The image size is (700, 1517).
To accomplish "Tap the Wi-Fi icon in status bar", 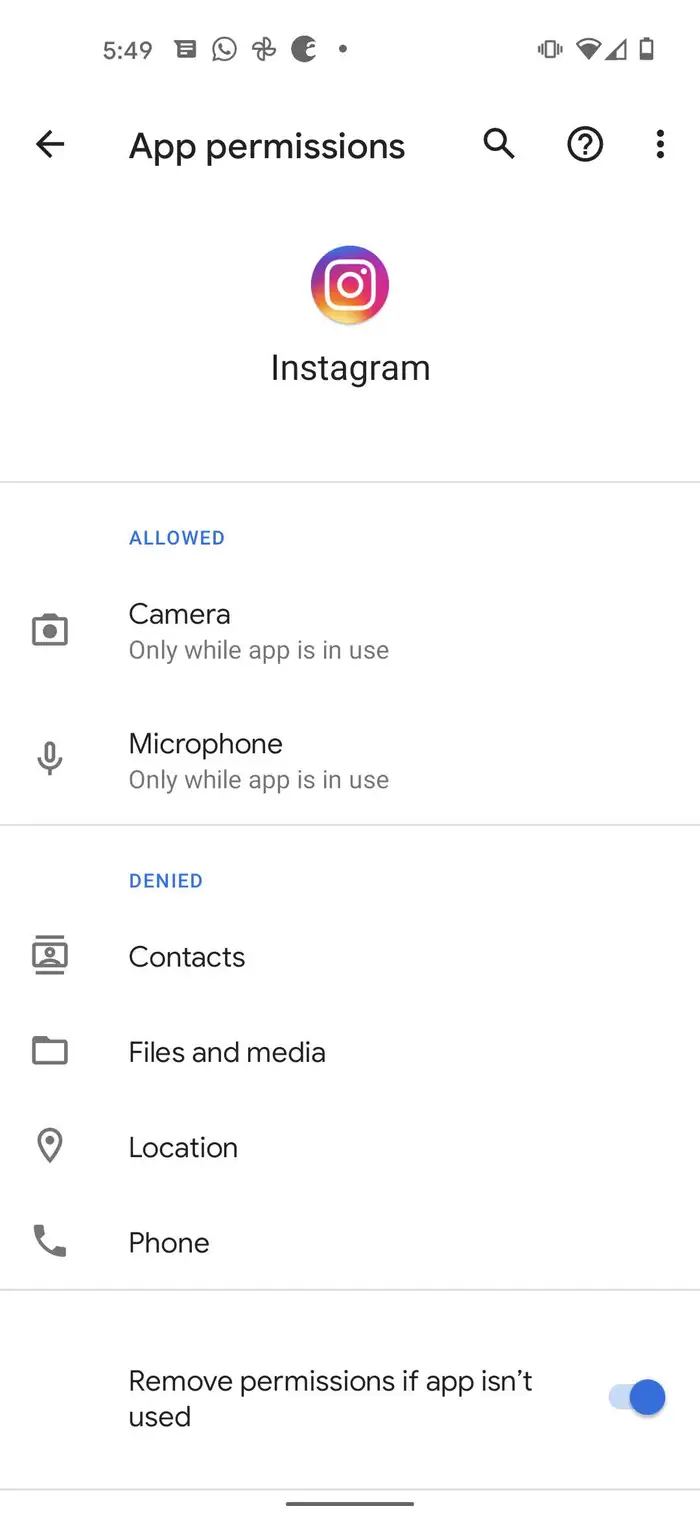I will (x=589, y=49).
